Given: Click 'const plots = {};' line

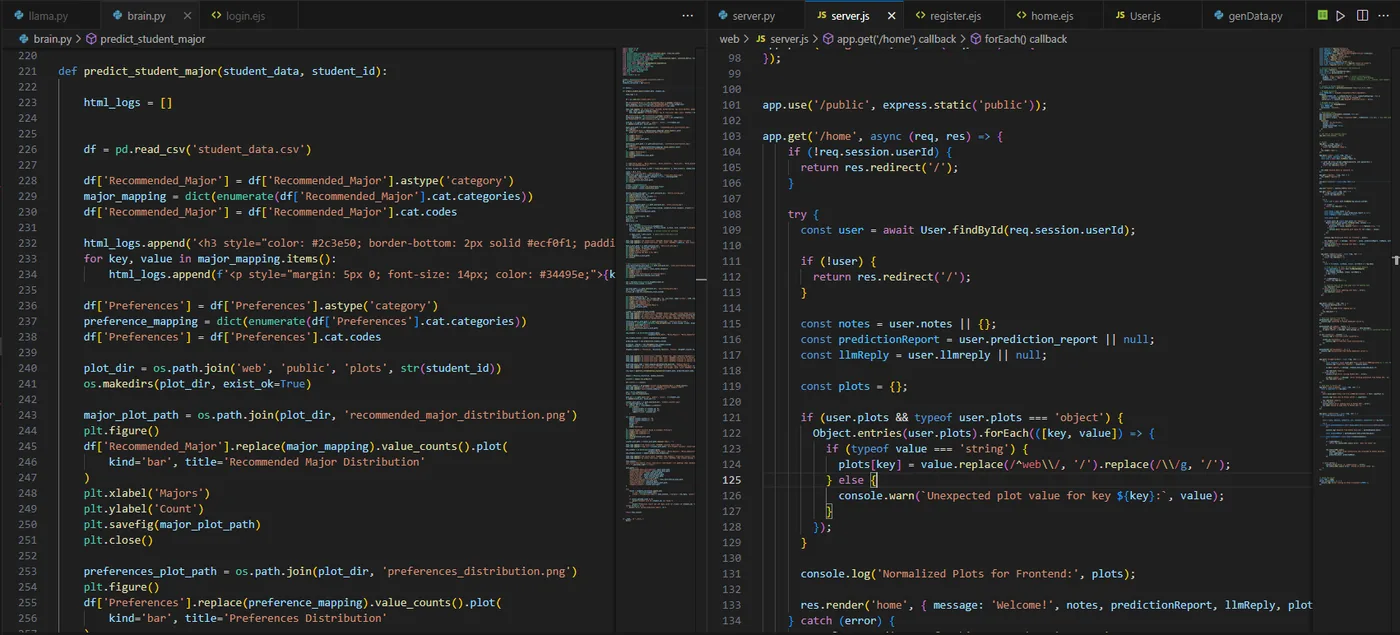Looking at the screenshot, I should (x=853, y=386).
